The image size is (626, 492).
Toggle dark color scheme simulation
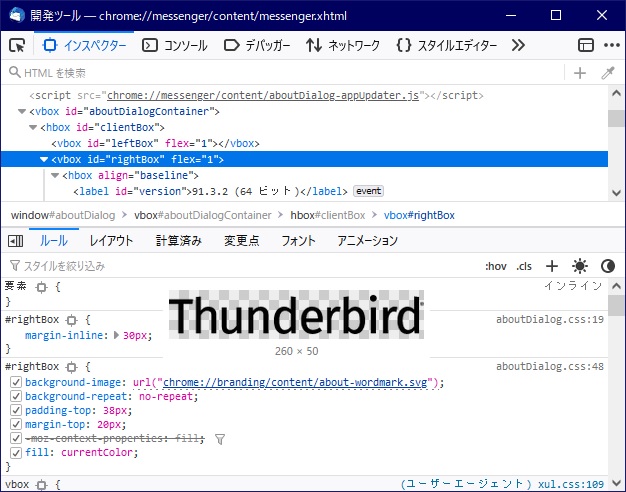click(607, 266)
